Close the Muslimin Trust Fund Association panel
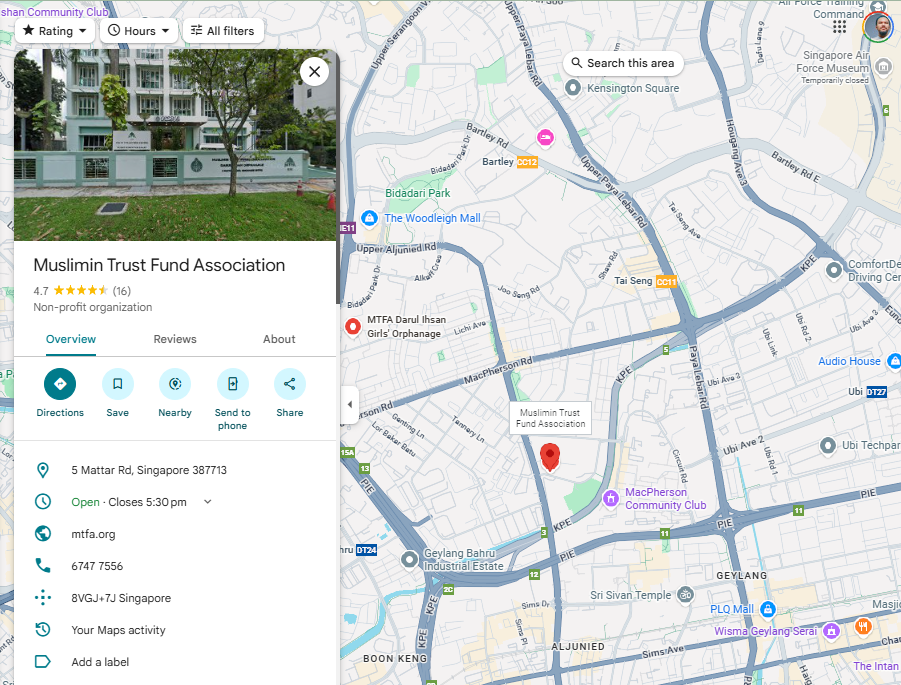The image size is (901, 685). [x=314, y=72]
